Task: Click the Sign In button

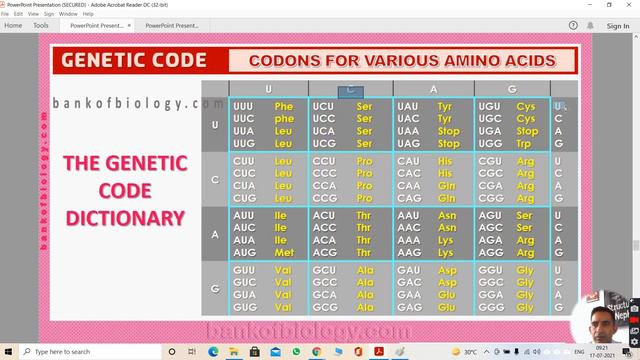Action: point(618,26)
